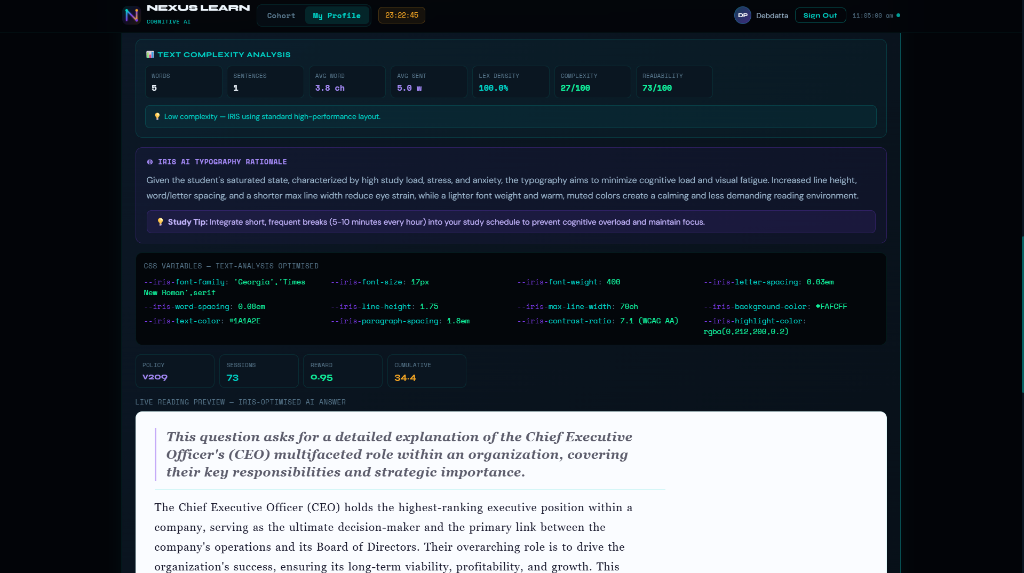The width and height of the screenshot is (1024, 573).
Task: Click the Readability score 73/100
Action: pyautogui.click(x=657, y=88)
